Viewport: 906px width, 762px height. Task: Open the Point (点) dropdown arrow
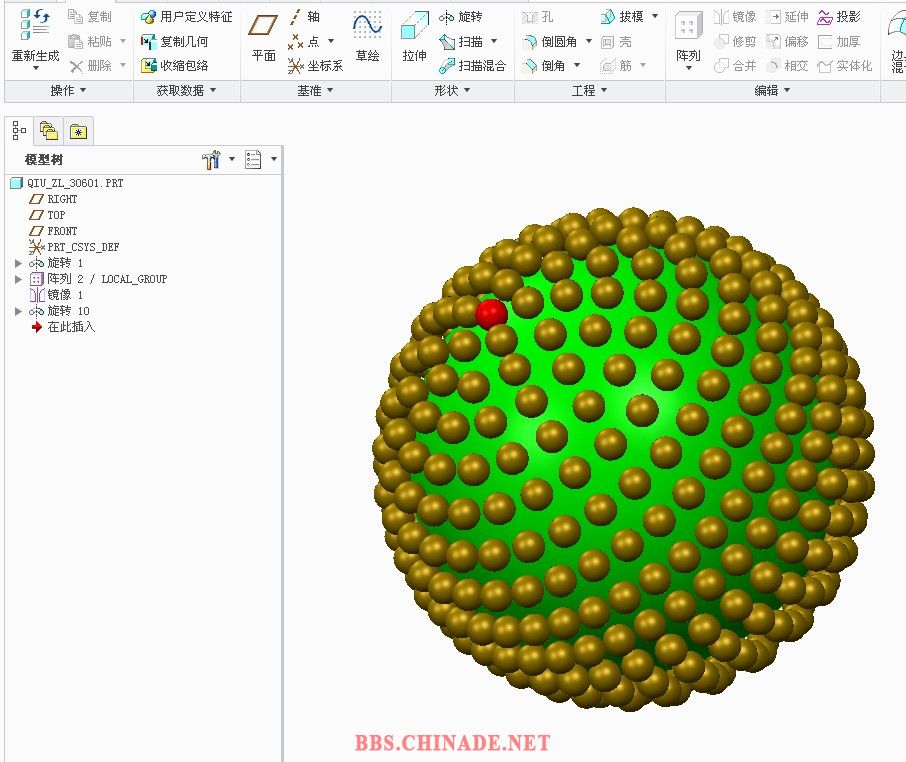(x=331, y=41)
